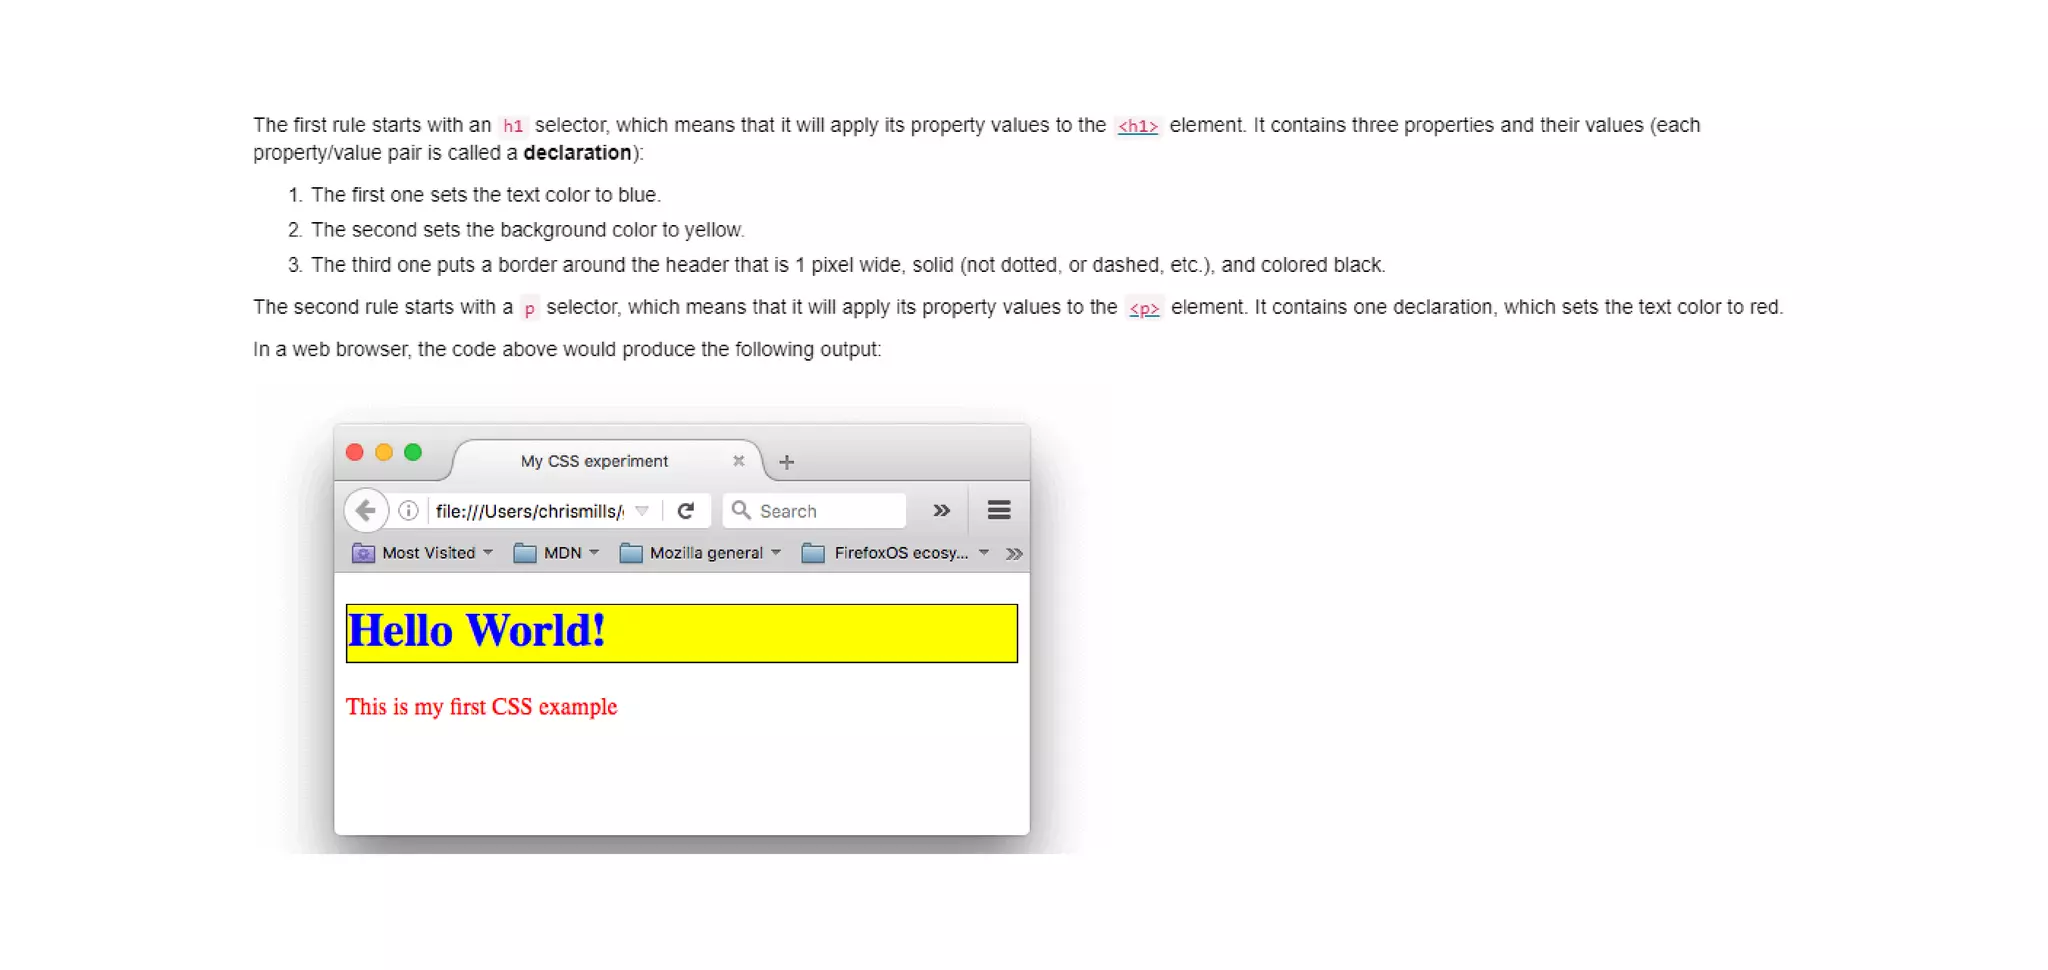Click the Mozilla general bookmark label
The height and width of the screenshot is (970, 2048).
pos(706,553)
